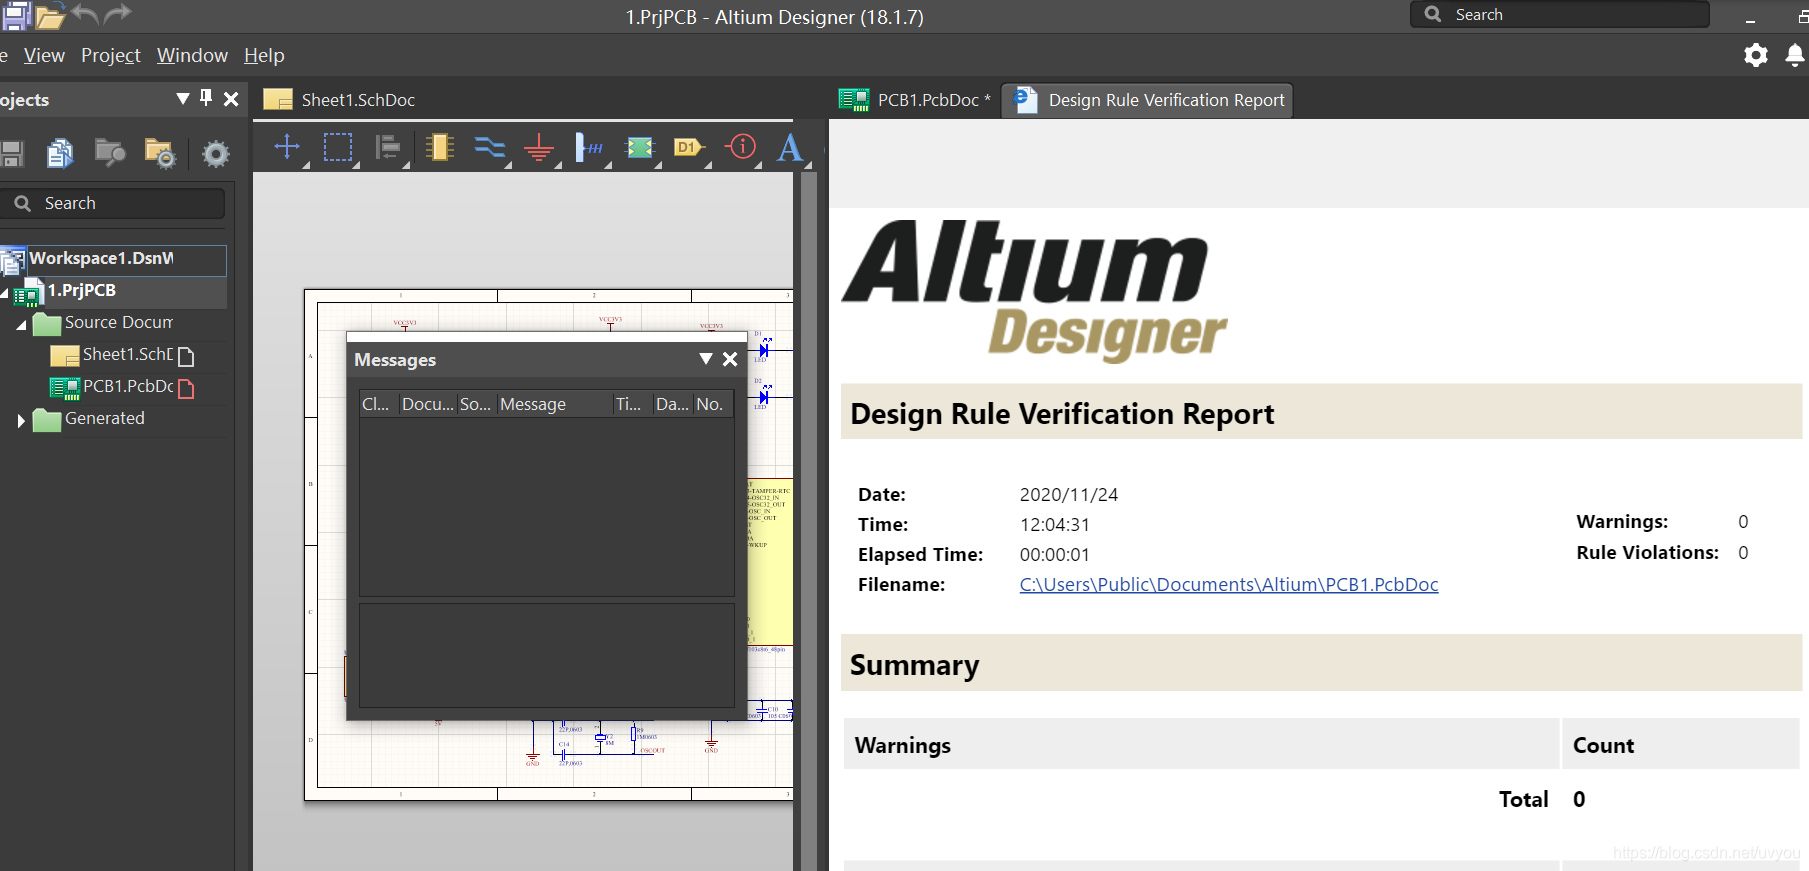Screen dimensions: 1809x871
Task: Select the Place Net Label D1 port tool
Action: pos(688,148)
